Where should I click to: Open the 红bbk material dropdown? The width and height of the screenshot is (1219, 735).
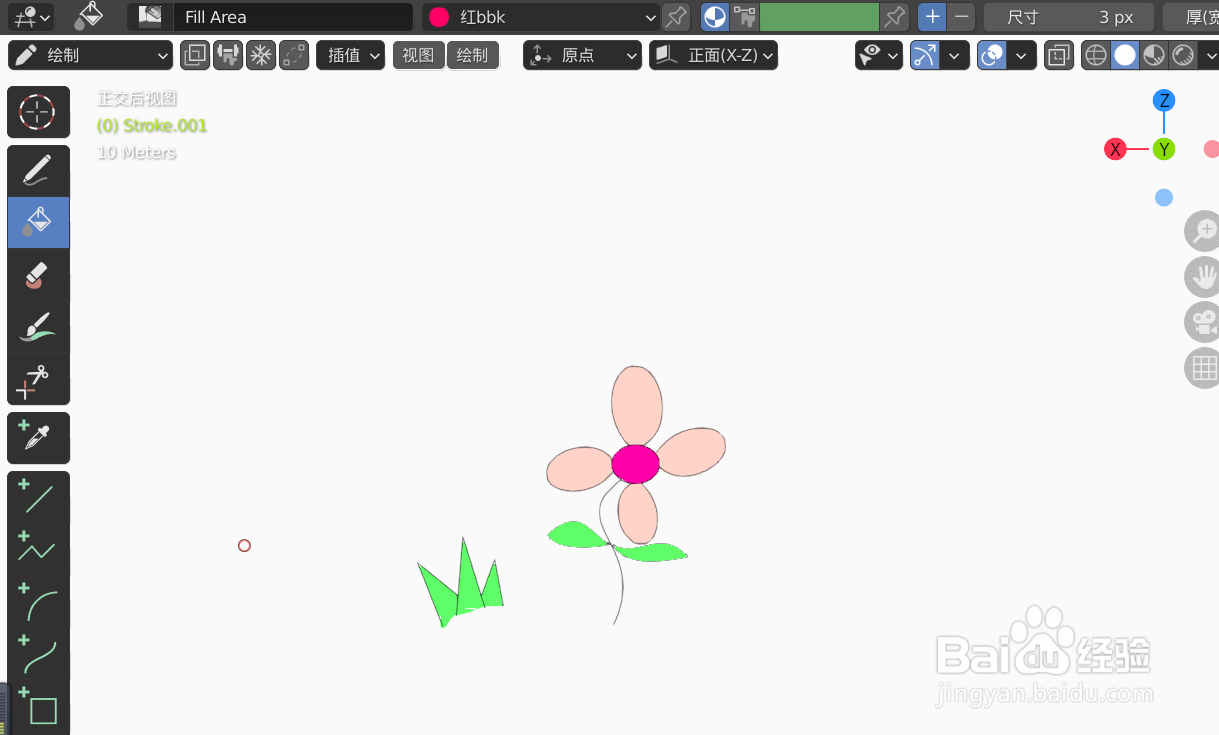point(541,16)
